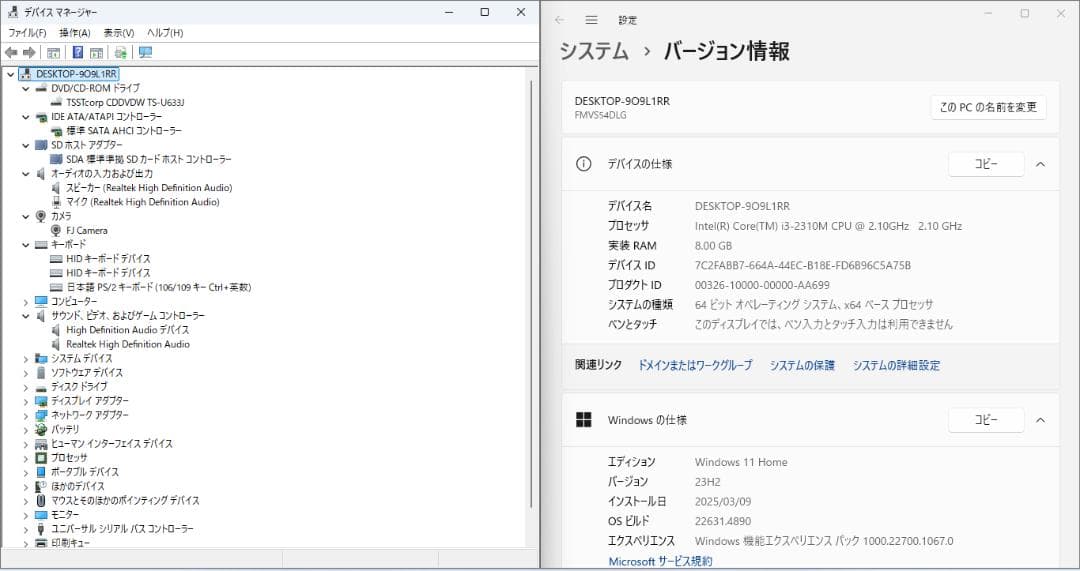Expand the computer category node
The height and width of the screenshot is (571, 1080).
25,302
